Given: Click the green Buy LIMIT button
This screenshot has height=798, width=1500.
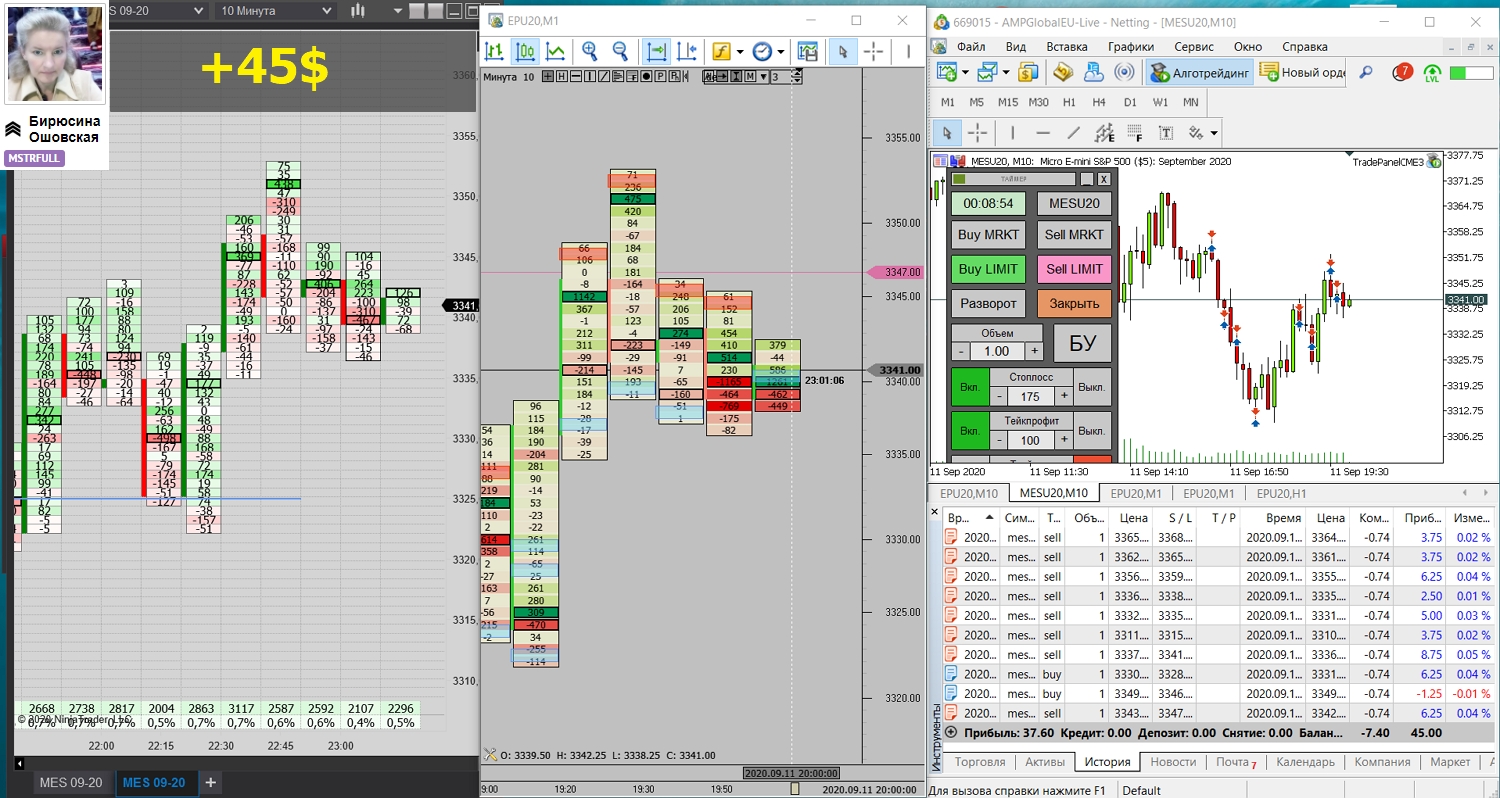Looking at the screenshot, I should pos(988,269).
